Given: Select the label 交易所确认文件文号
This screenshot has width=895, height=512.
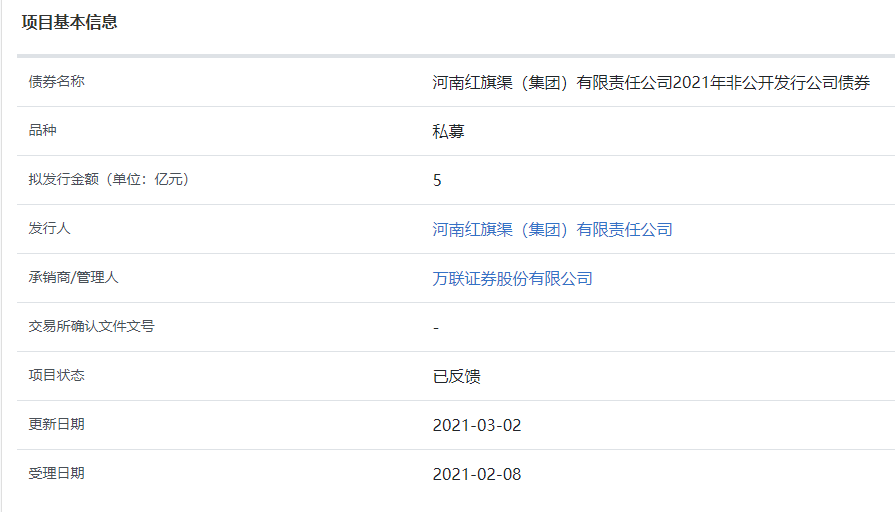Looking at the screenshot, I should (91, 326).
